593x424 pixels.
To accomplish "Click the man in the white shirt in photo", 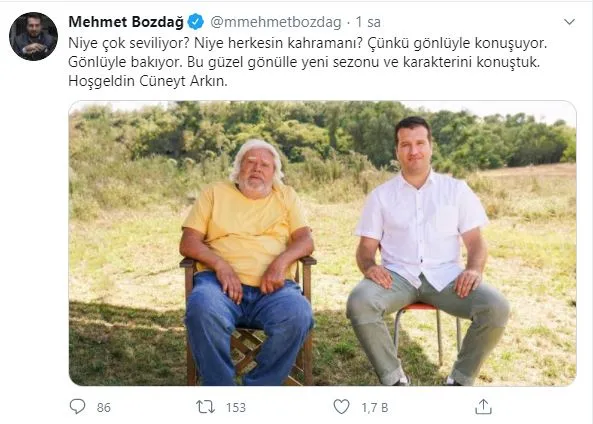I will [x=427, y=251].
